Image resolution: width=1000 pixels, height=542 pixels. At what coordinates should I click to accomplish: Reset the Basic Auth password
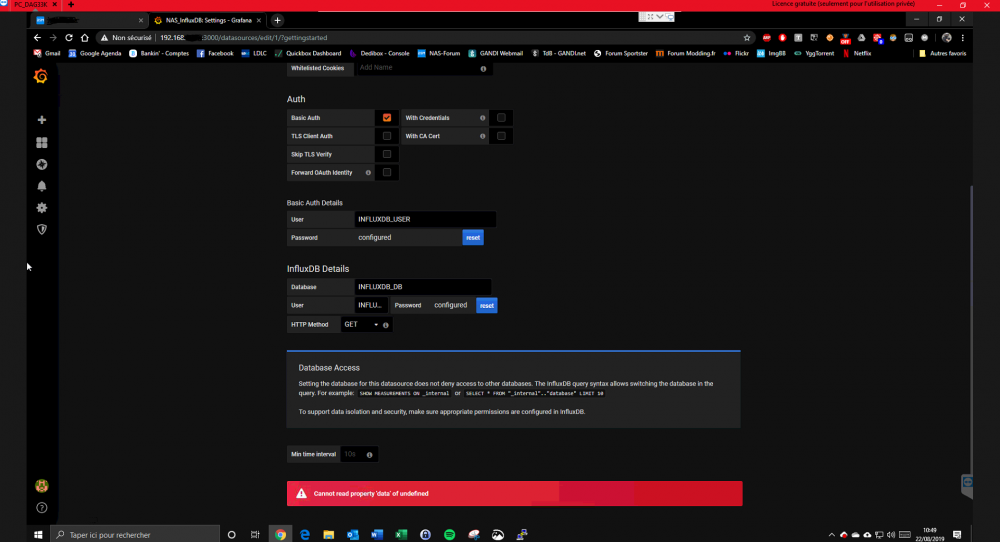[473, 238]
